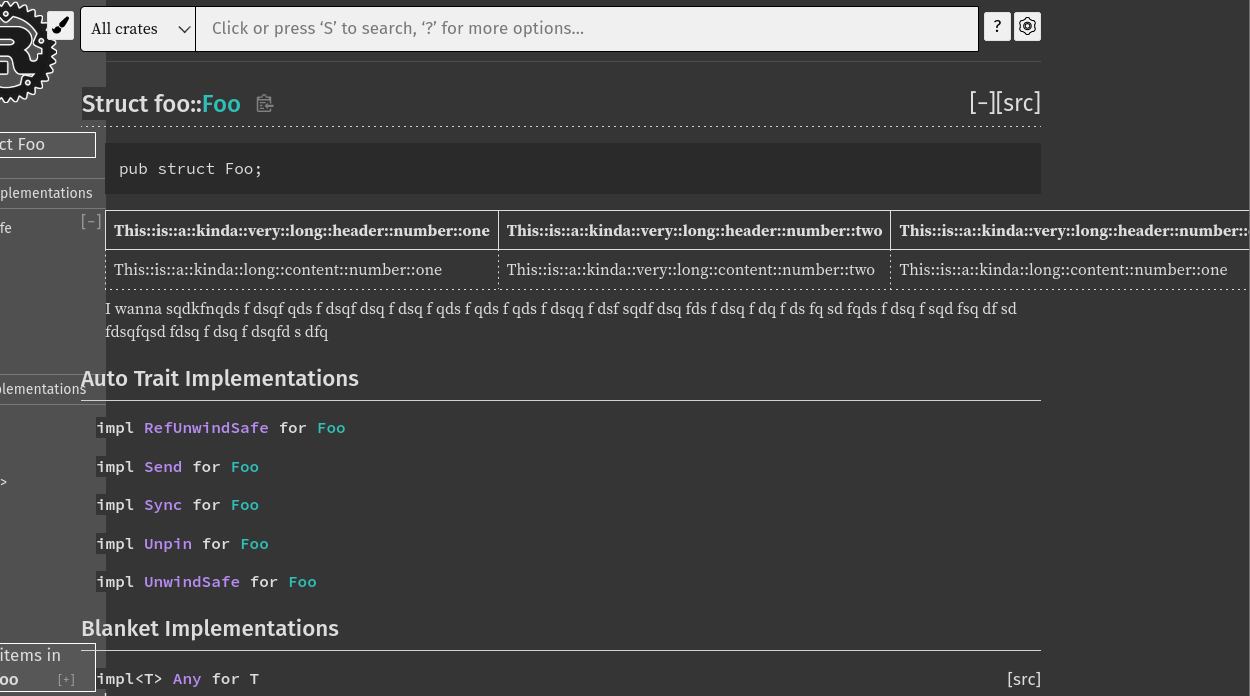
Task: Follow the RefUnwindSafe trait link
Action: pos(206,428)
